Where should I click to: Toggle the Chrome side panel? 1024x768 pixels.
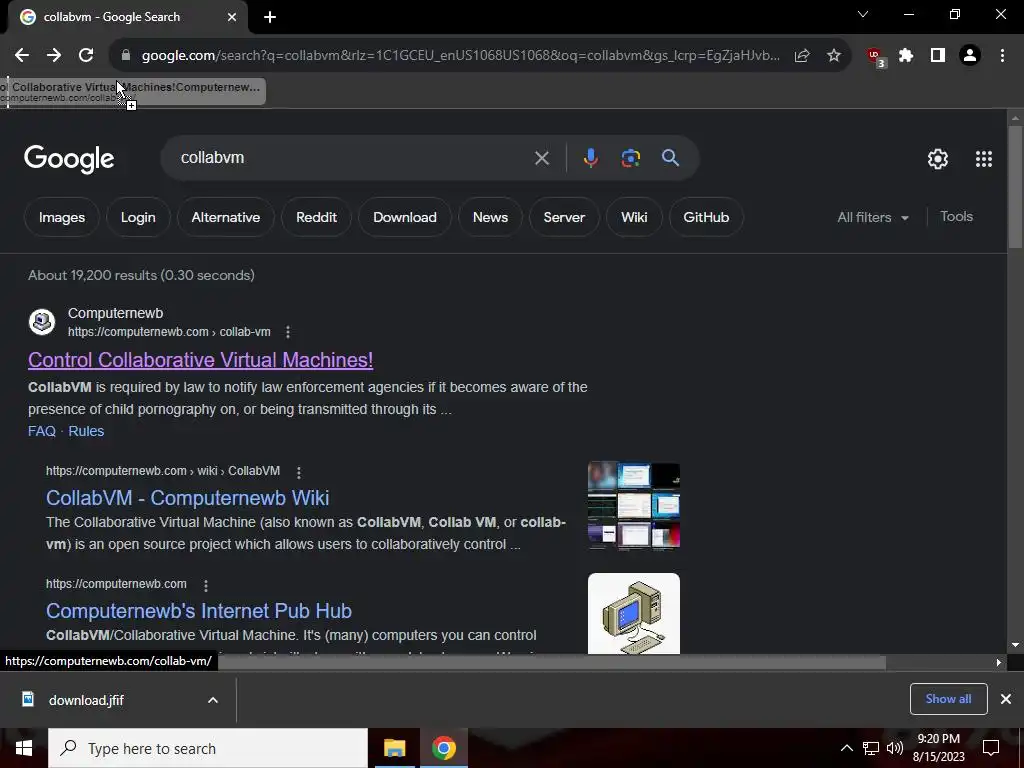tap(938, 56)
